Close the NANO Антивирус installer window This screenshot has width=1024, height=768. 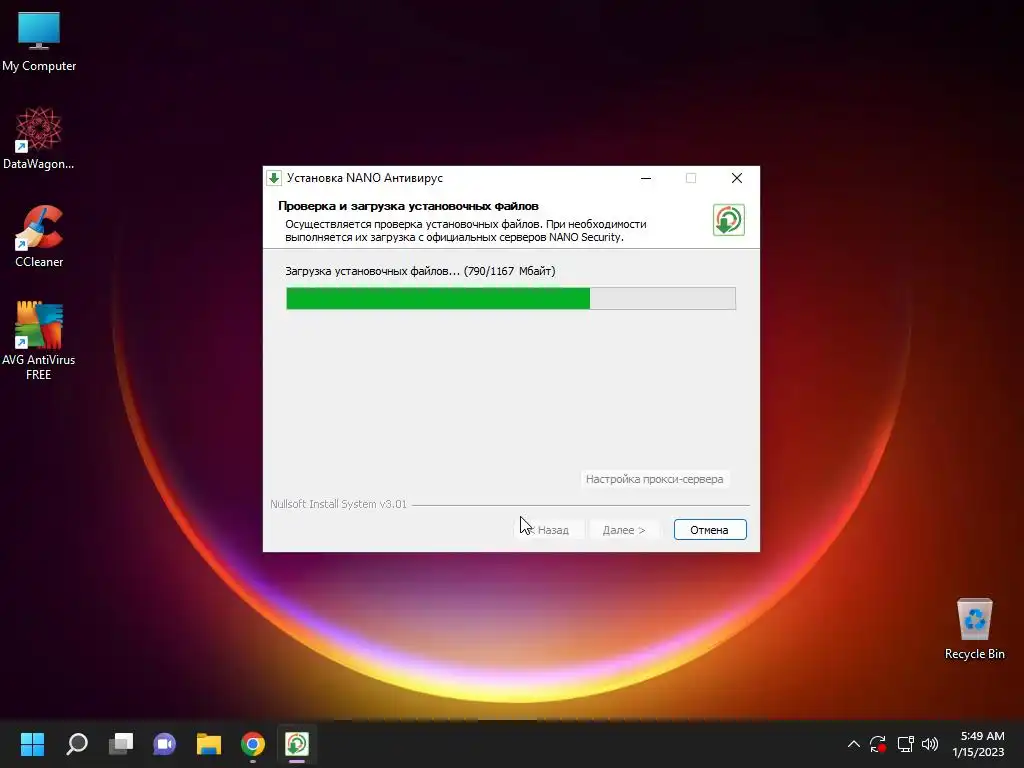(x=737, y=178)
